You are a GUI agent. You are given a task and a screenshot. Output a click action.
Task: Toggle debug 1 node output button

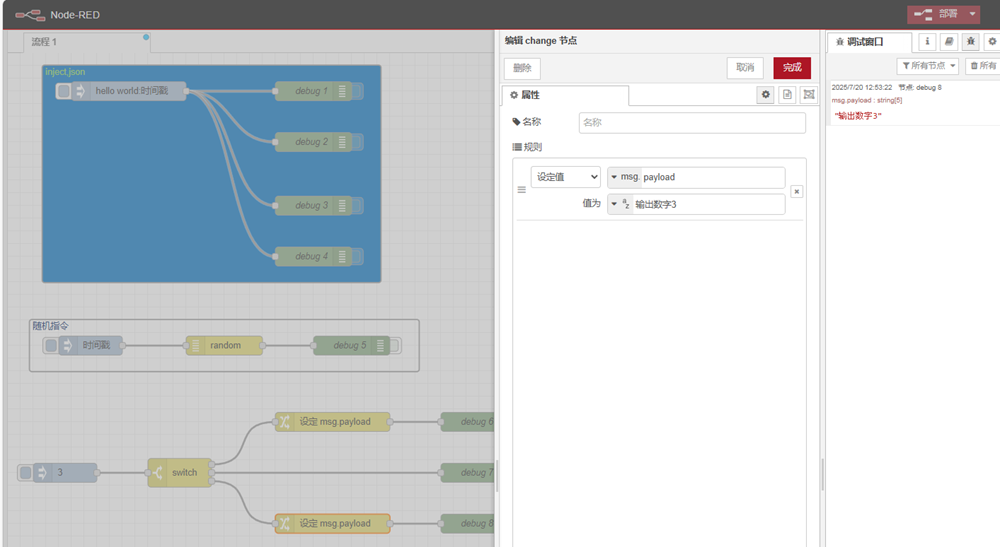point(358,91)
